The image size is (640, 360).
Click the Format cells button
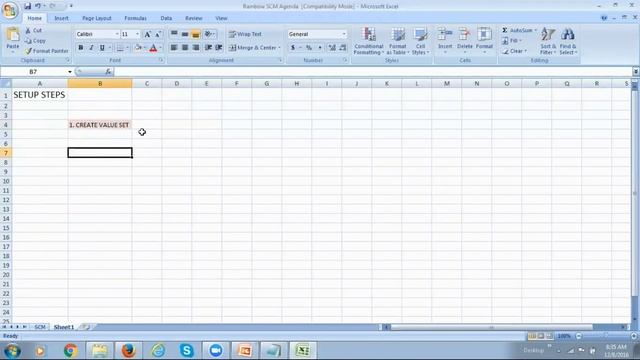(484, 39)
